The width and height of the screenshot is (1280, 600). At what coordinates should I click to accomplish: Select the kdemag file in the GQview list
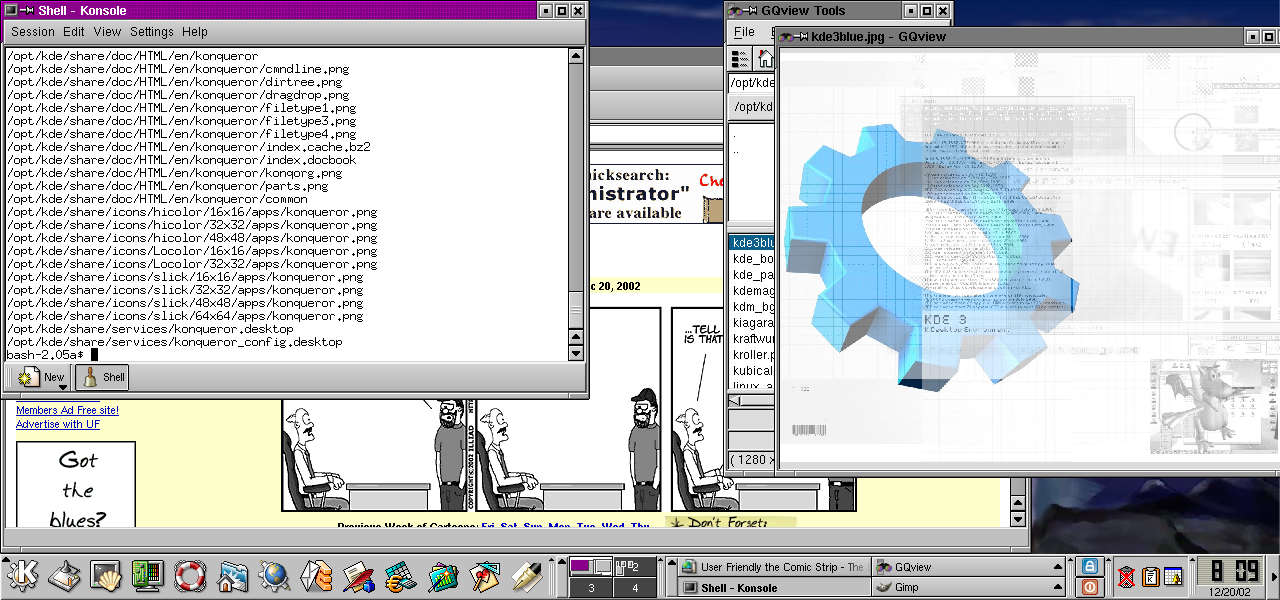point(753,290)
